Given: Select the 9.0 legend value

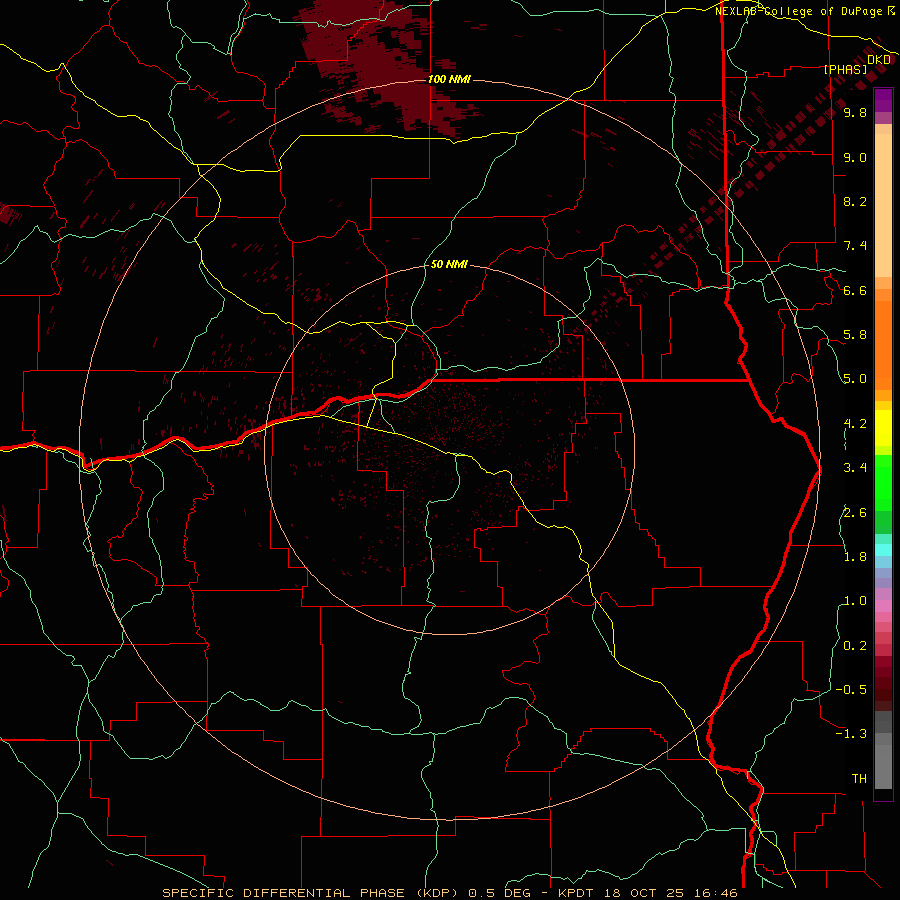Looking at the screenshot, I should point(855,157).
